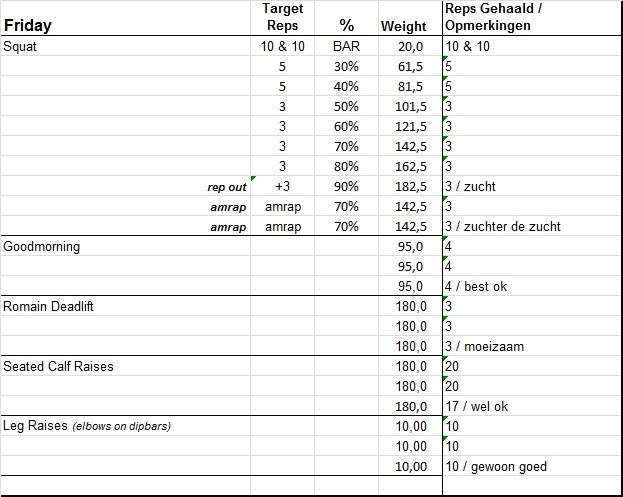Select the 90% percentage cell

coord(346,187)
